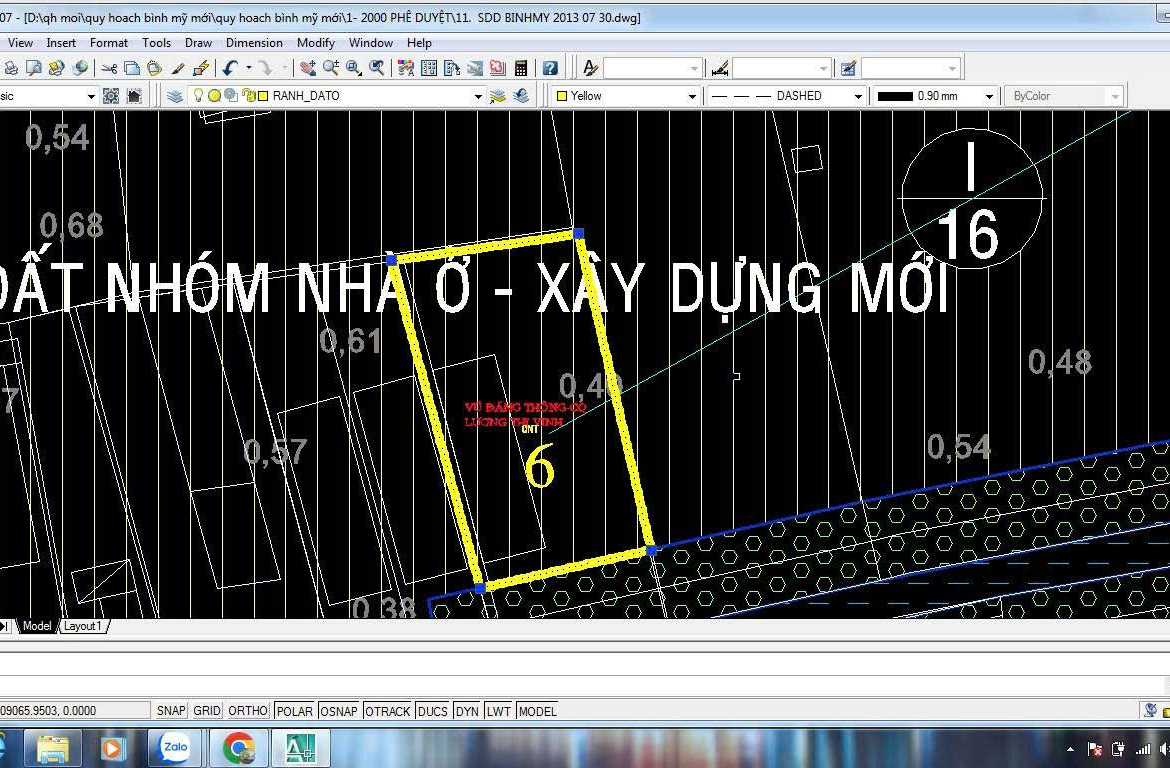This screenshot has width=1170, height=768.
Task: Select the Pan Realtime hand tool
Action: point(308,68)
